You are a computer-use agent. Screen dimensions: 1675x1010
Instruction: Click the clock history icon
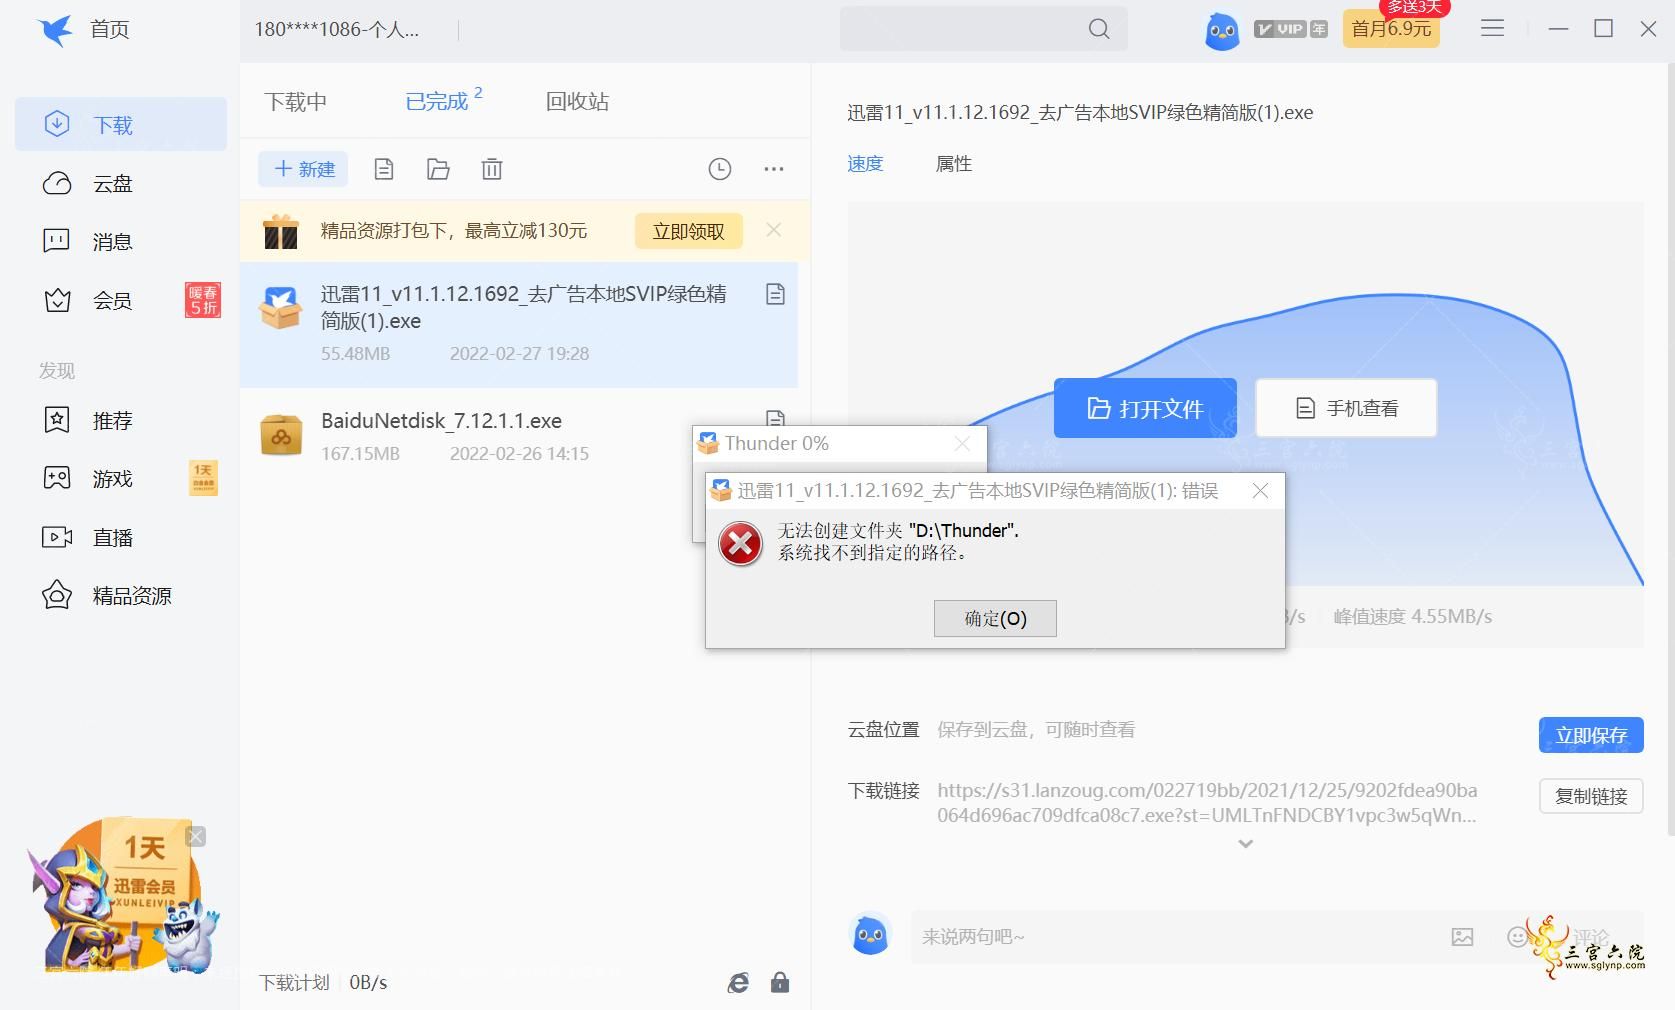point(720,169)
